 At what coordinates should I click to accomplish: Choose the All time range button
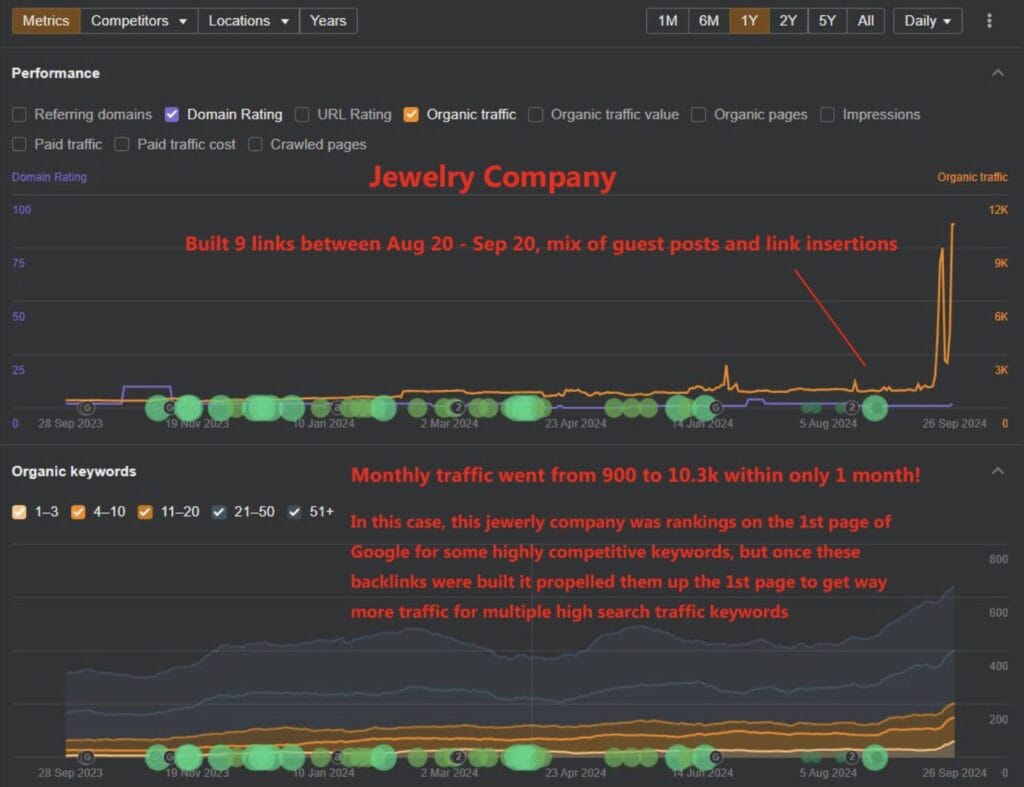coord(865,21)
